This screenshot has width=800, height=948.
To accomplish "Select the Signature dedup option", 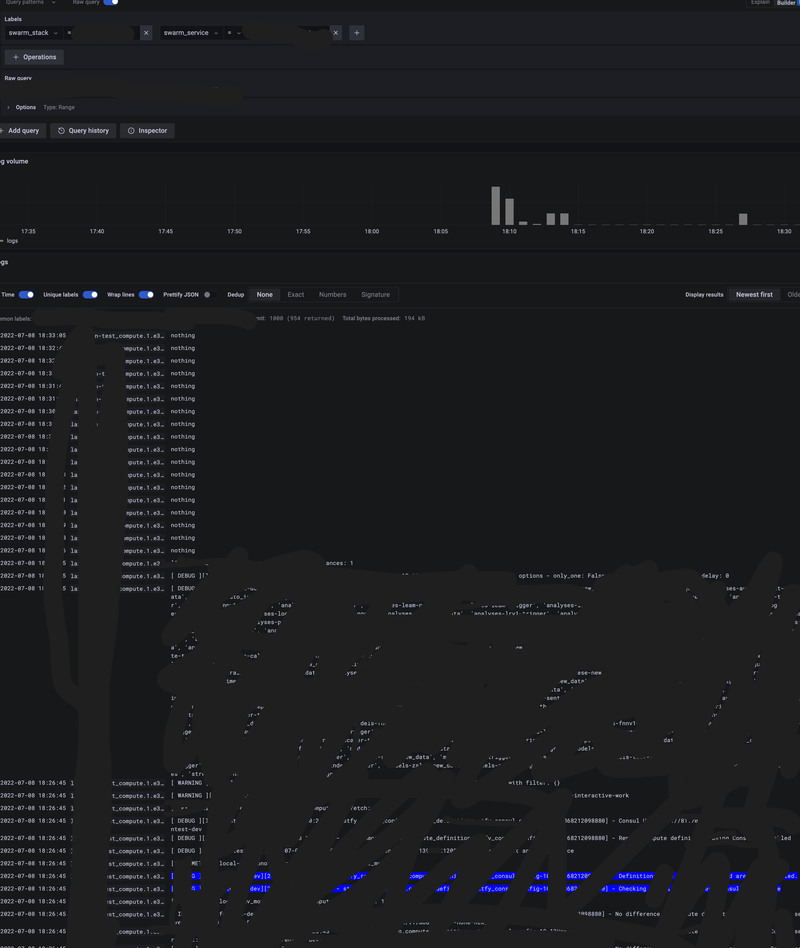I will pyautogui.click(x=376, y=294).
